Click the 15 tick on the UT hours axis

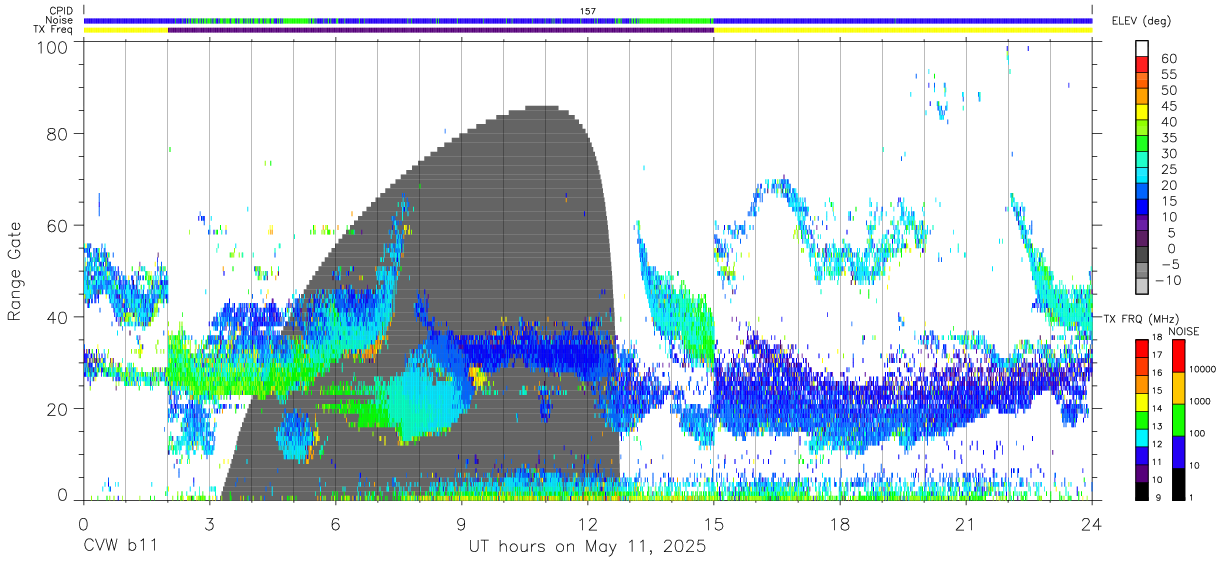[x=713, y=524]
